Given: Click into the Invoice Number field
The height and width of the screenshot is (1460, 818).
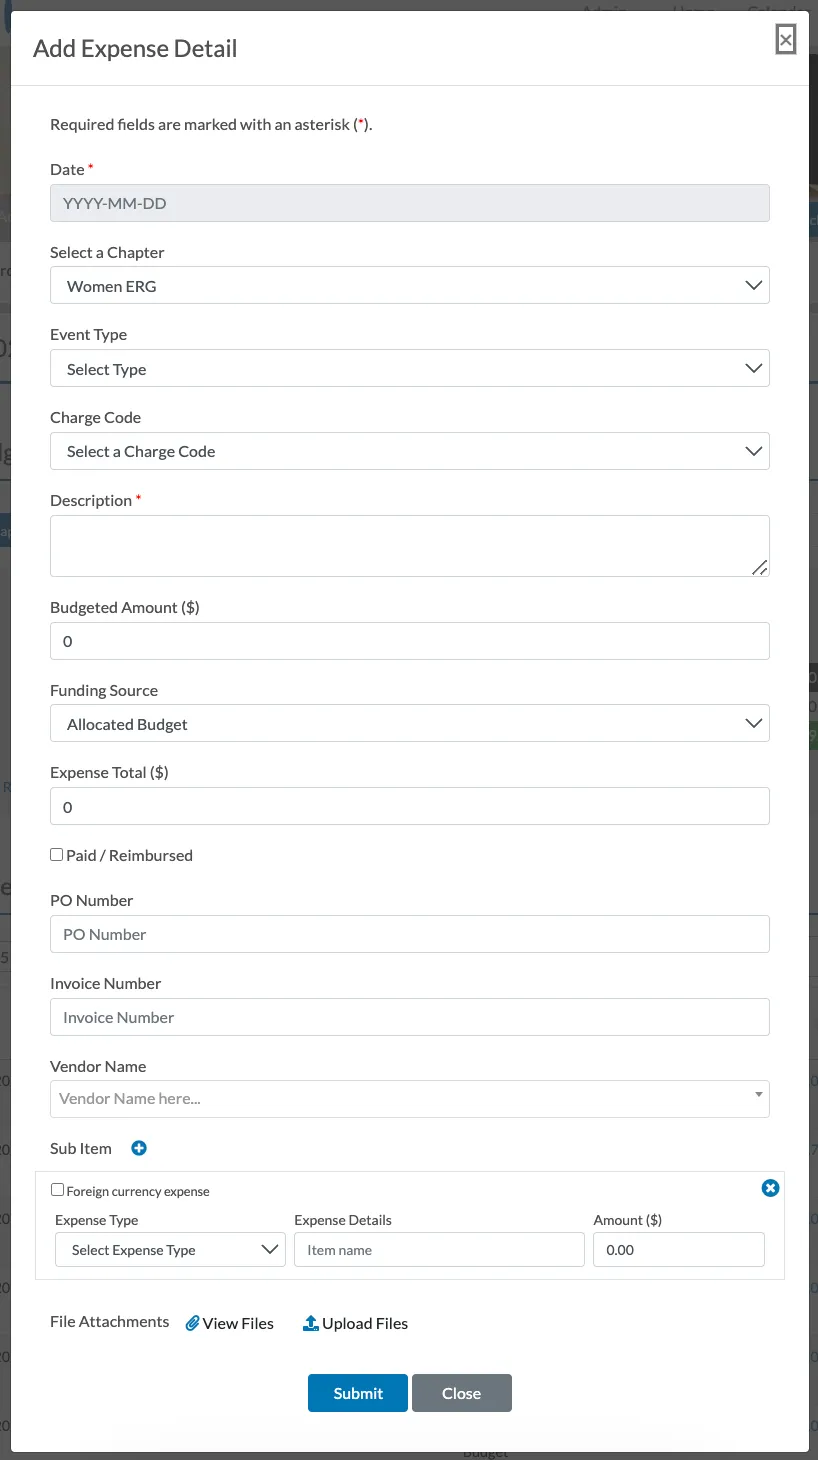Looking at the screenshot, I should click(410, 1017).
